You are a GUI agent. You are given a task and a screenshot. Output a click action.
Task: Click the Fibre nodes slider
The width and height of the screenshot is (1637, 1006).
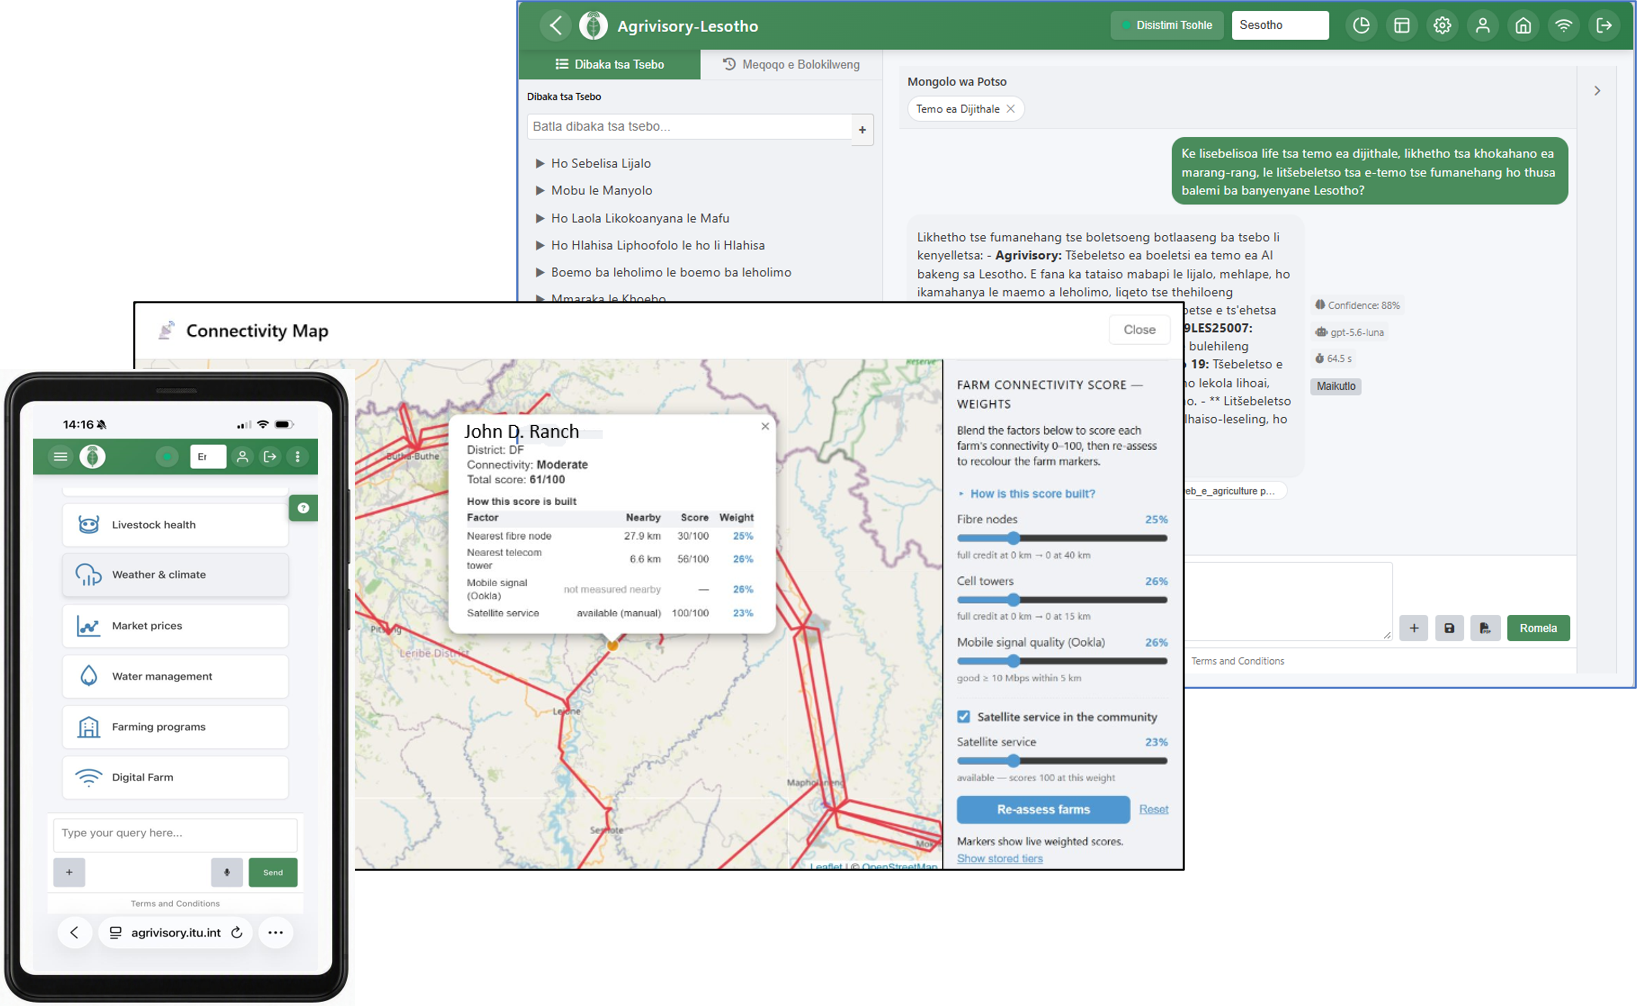point(1062,538)
